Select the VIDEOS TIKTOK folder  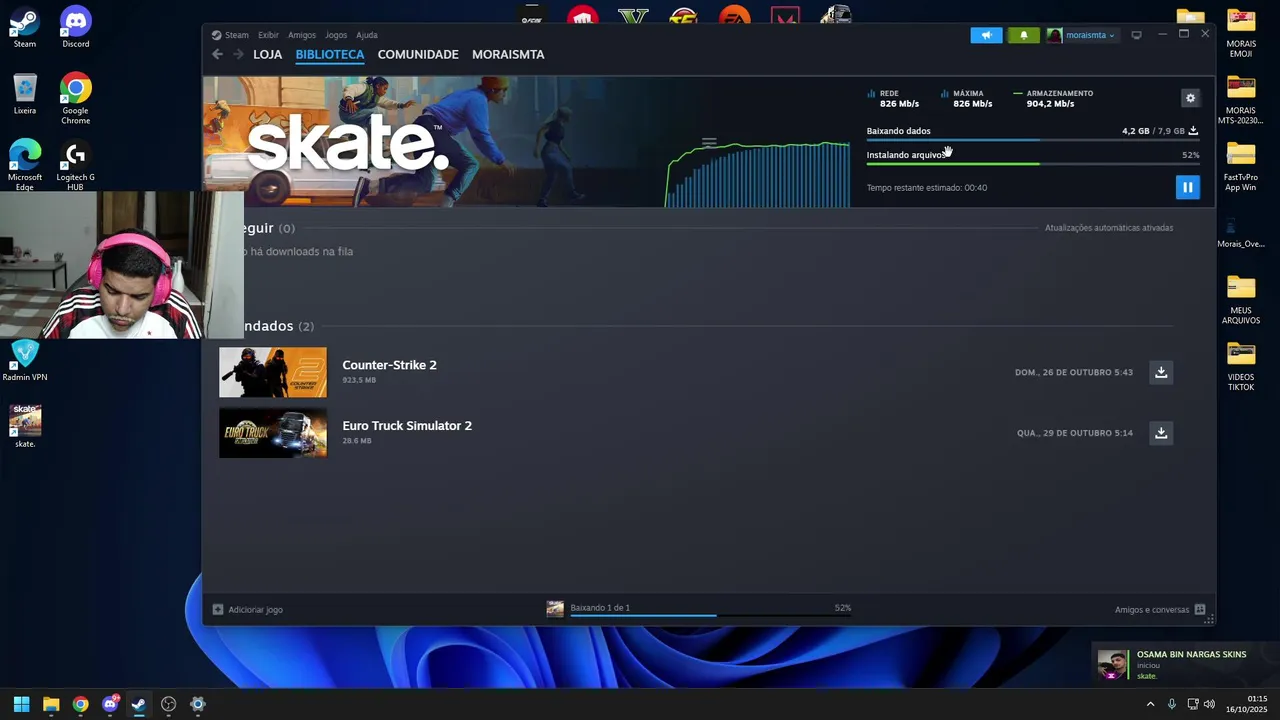coord(1241,367)
